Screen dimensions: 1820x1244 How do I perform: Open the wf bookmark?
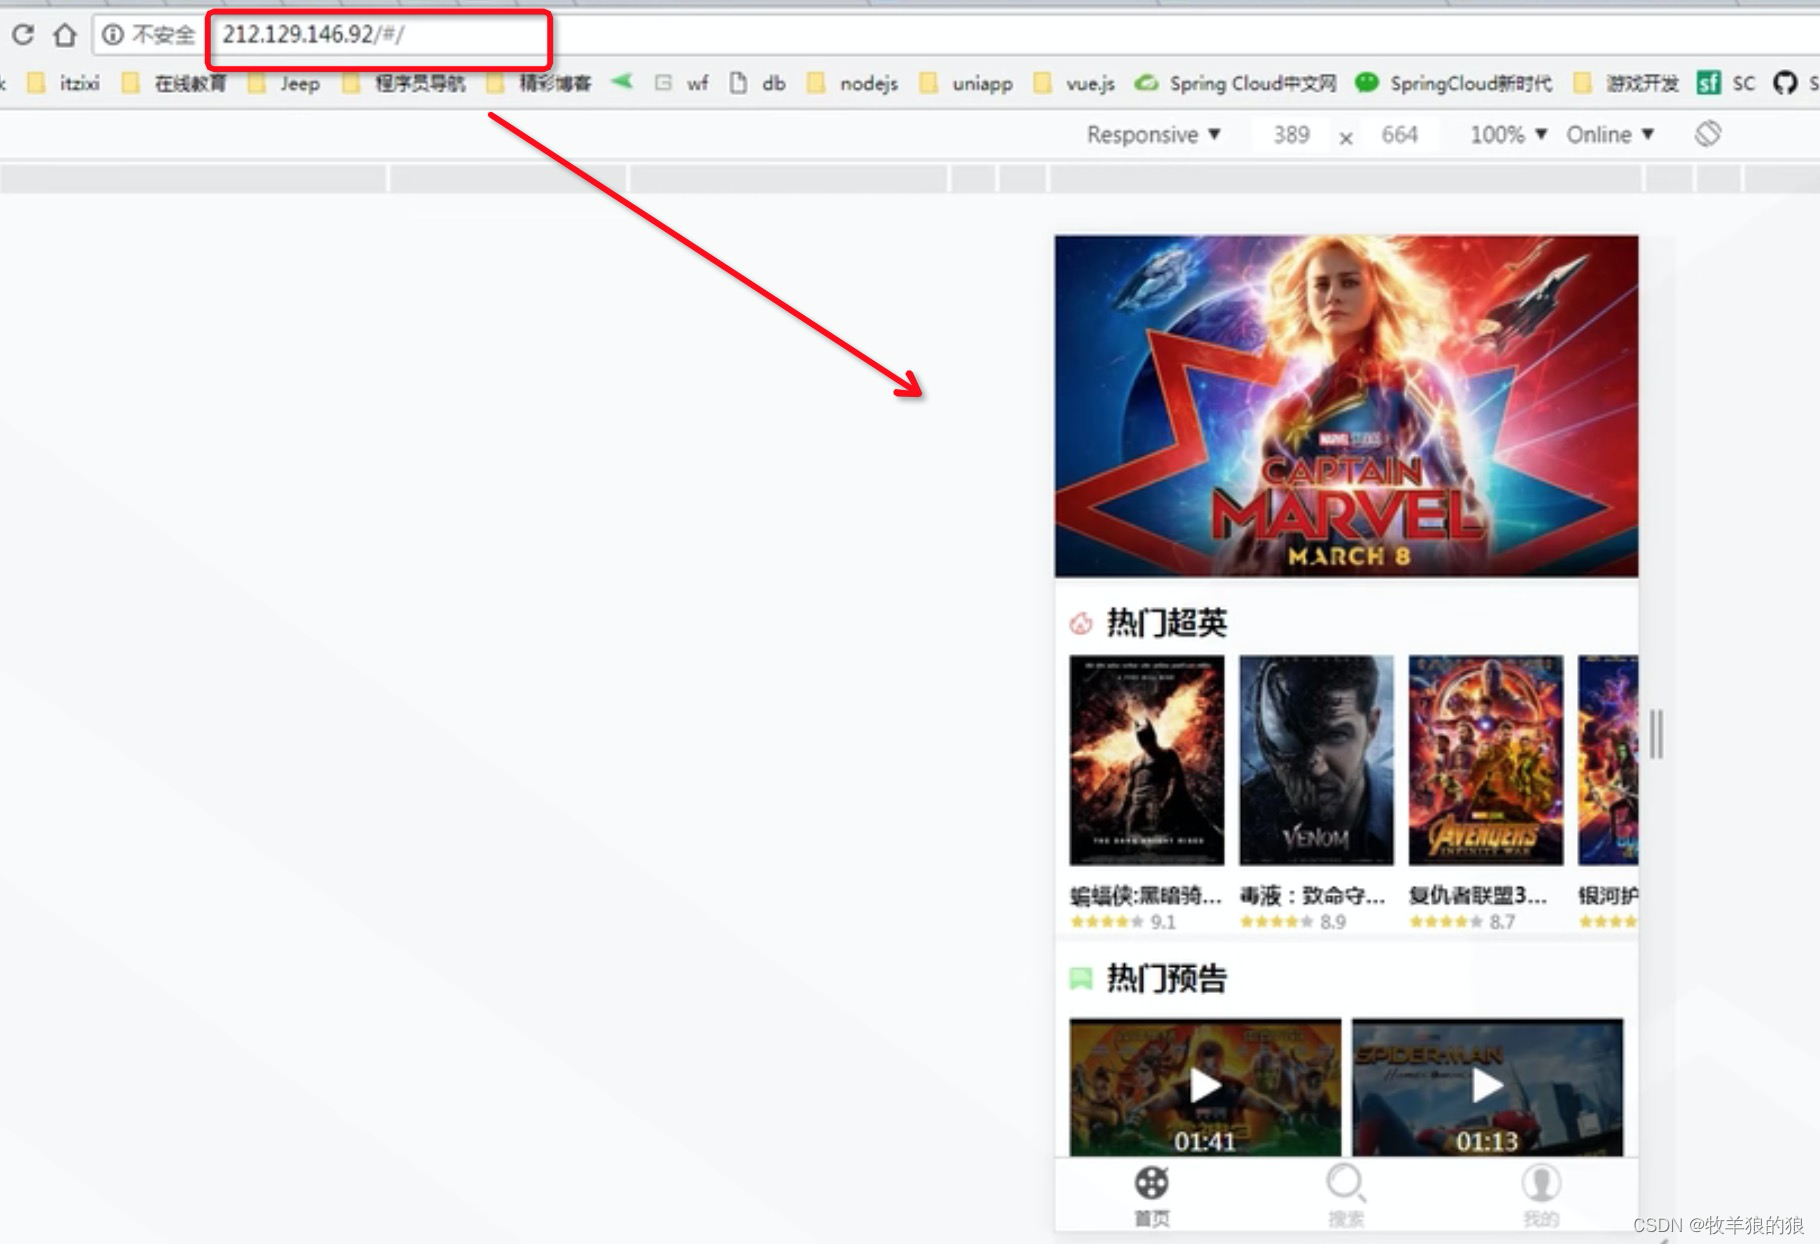coord(682,83)
